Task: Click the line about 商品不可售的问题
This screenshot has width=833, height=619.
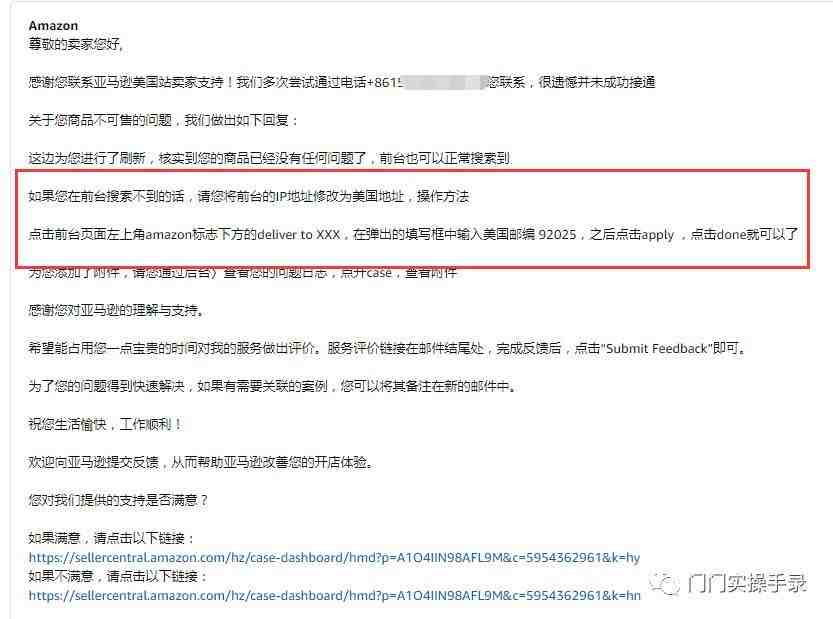Action: (x=163, y=121)
